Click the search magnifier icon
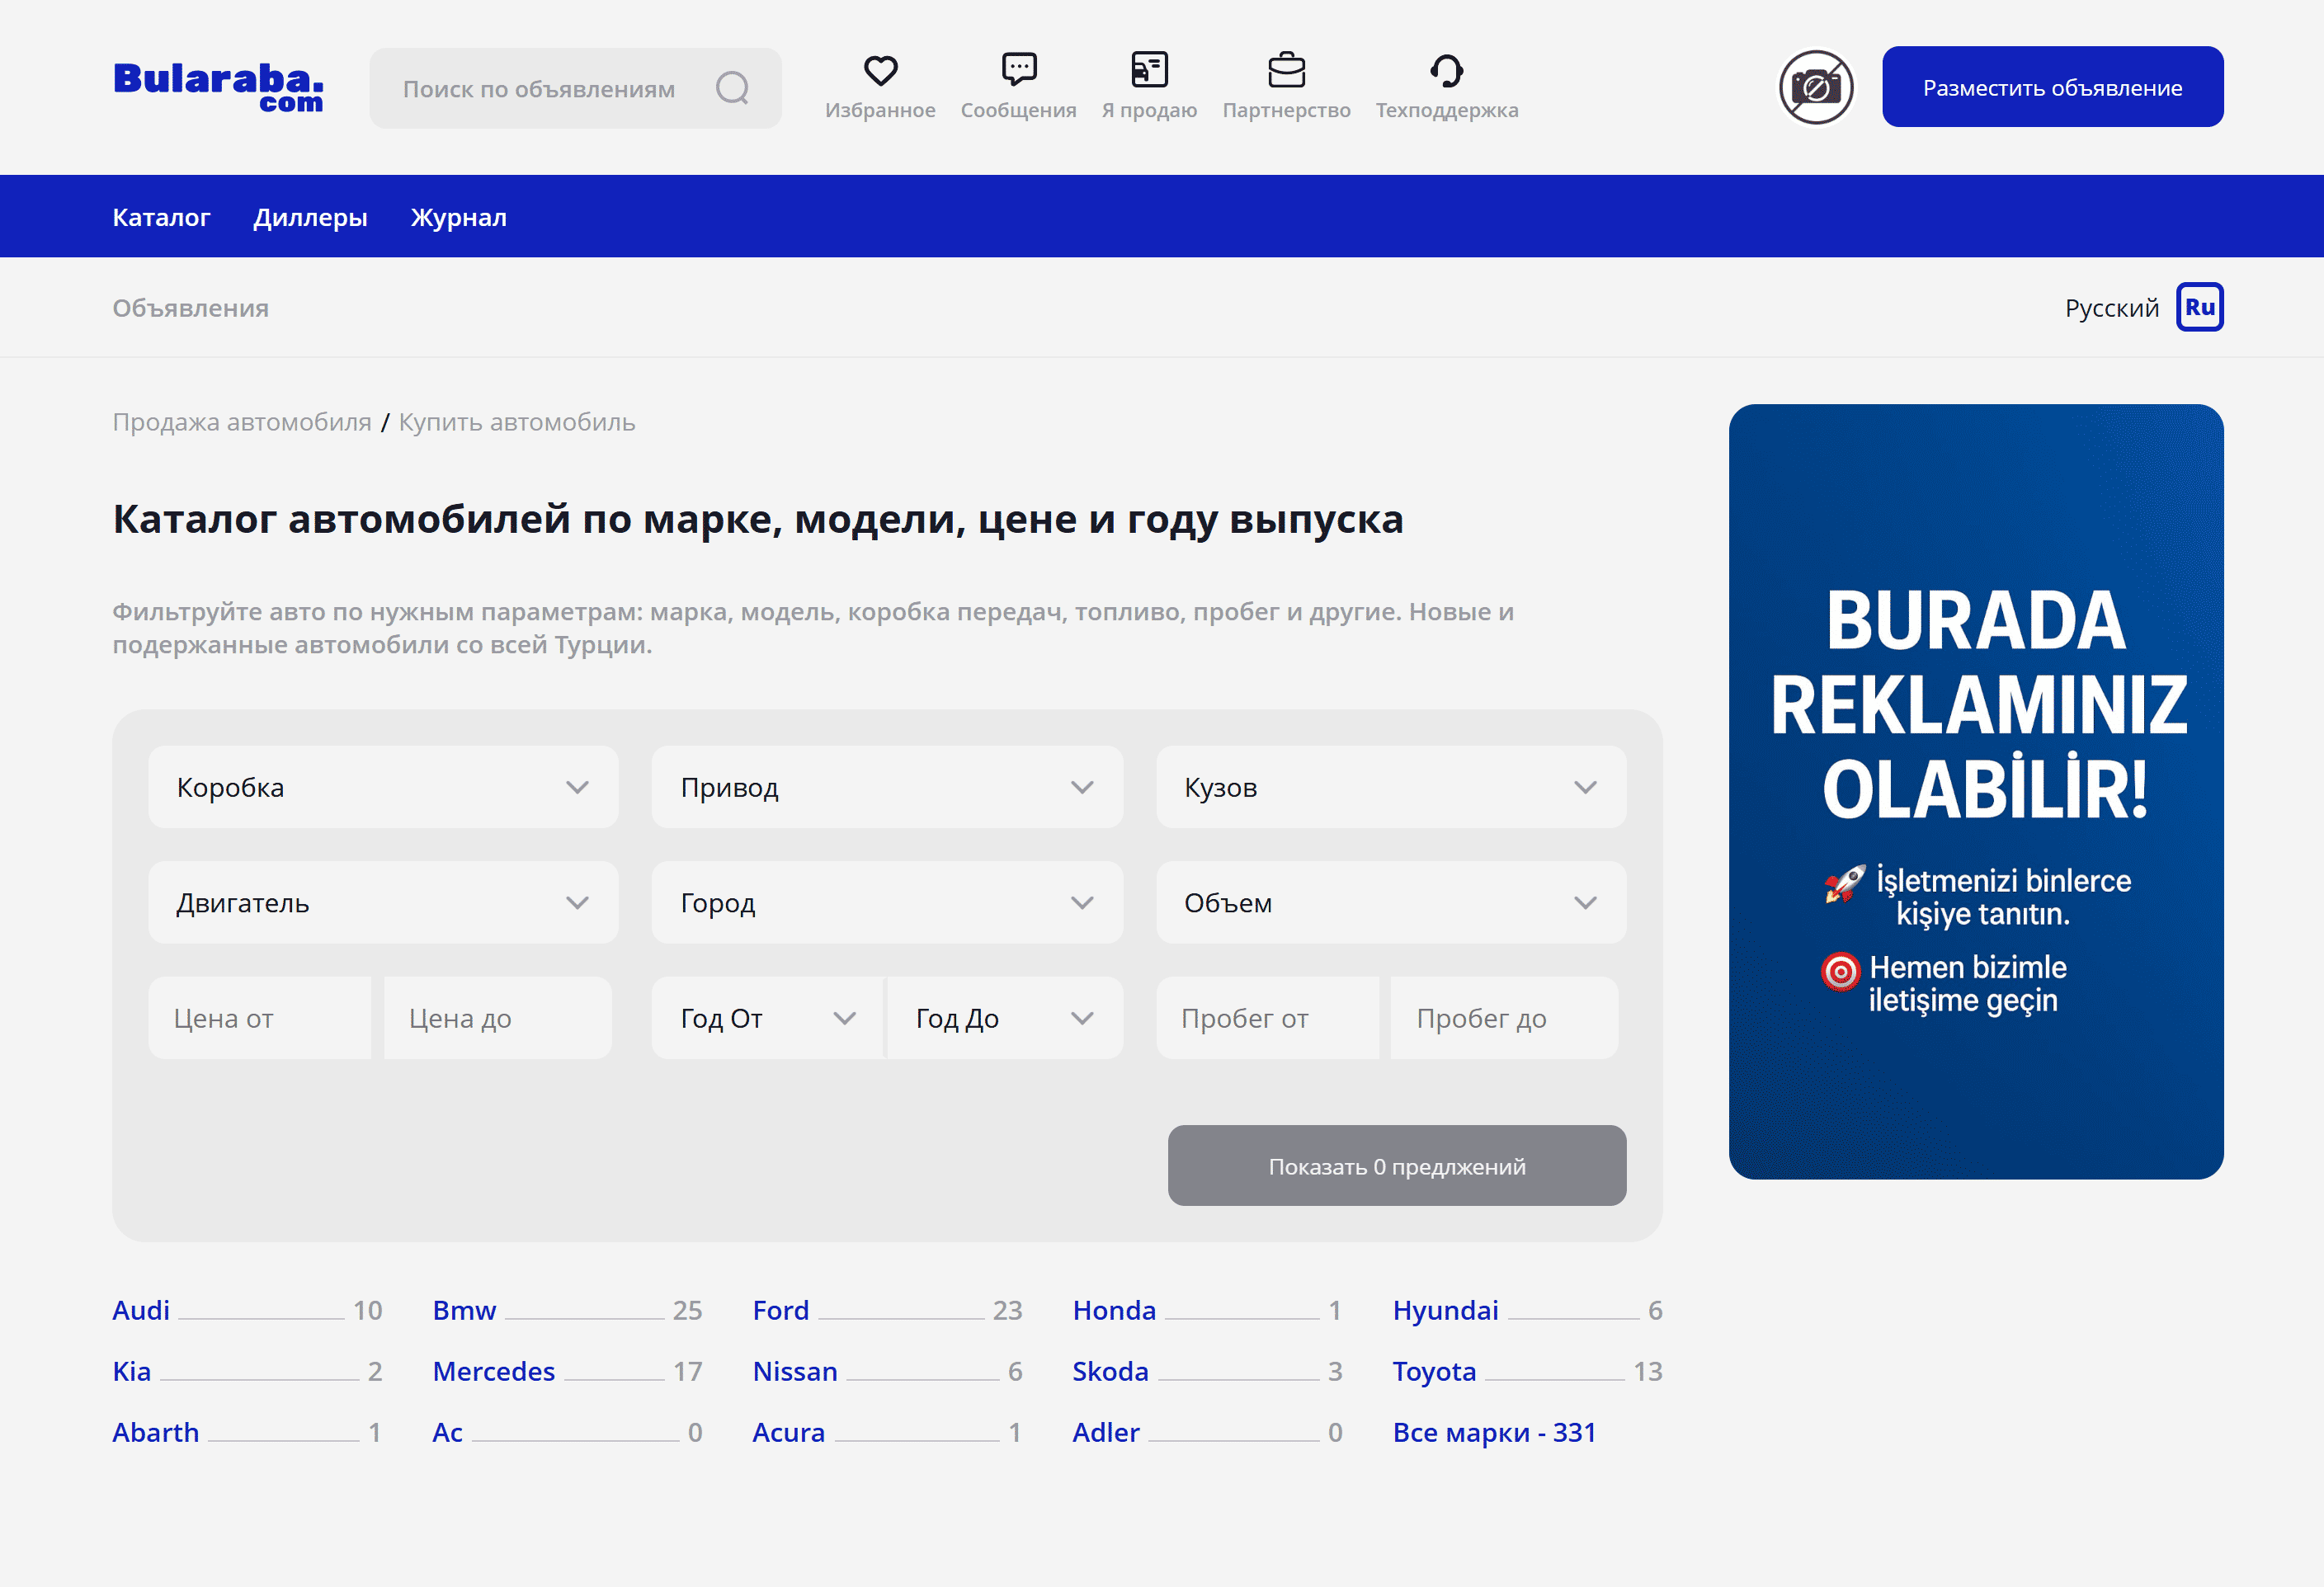Screen dimensions: 2324x1587 pyautogui.click(x=732, y=88)
